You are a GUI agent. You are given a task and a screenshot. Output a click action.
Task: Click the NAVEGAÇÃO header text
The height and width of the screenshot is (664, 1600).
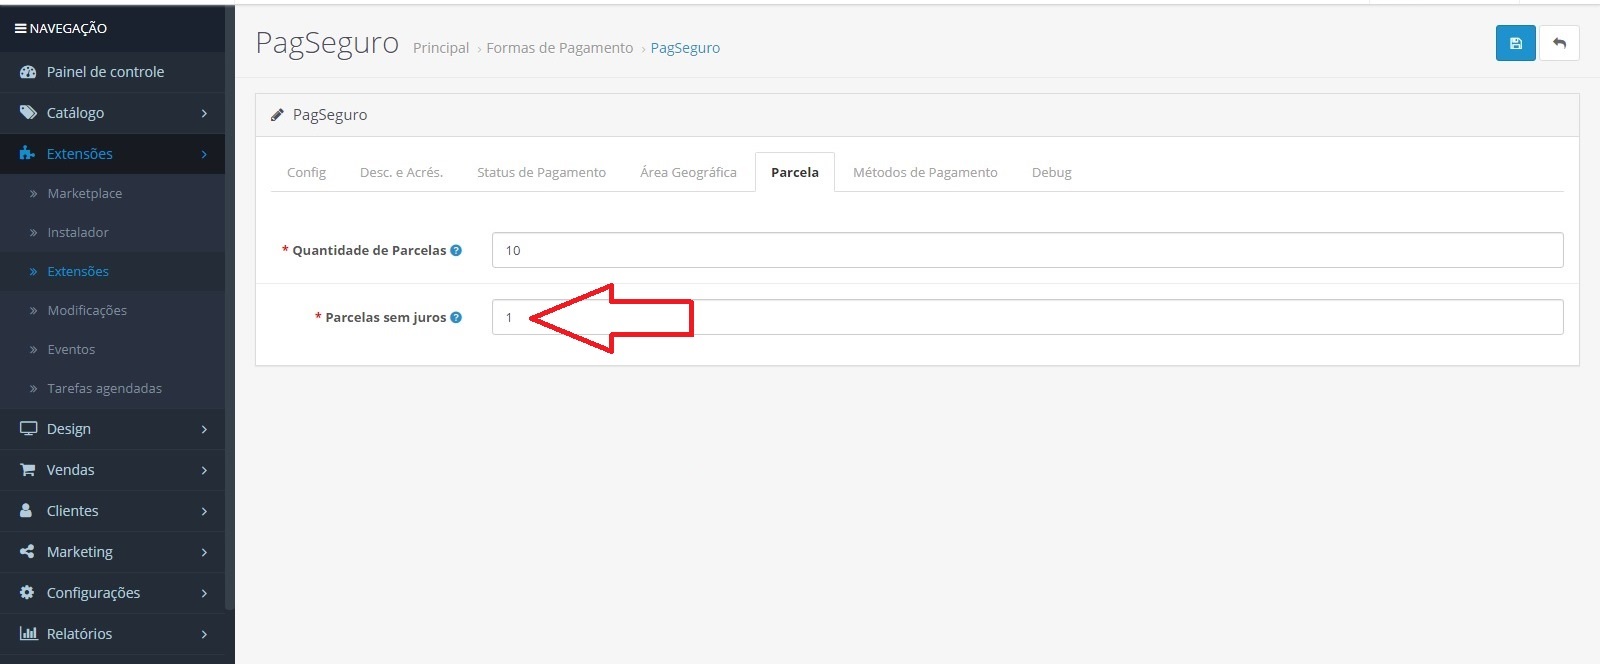pos(68,29)
